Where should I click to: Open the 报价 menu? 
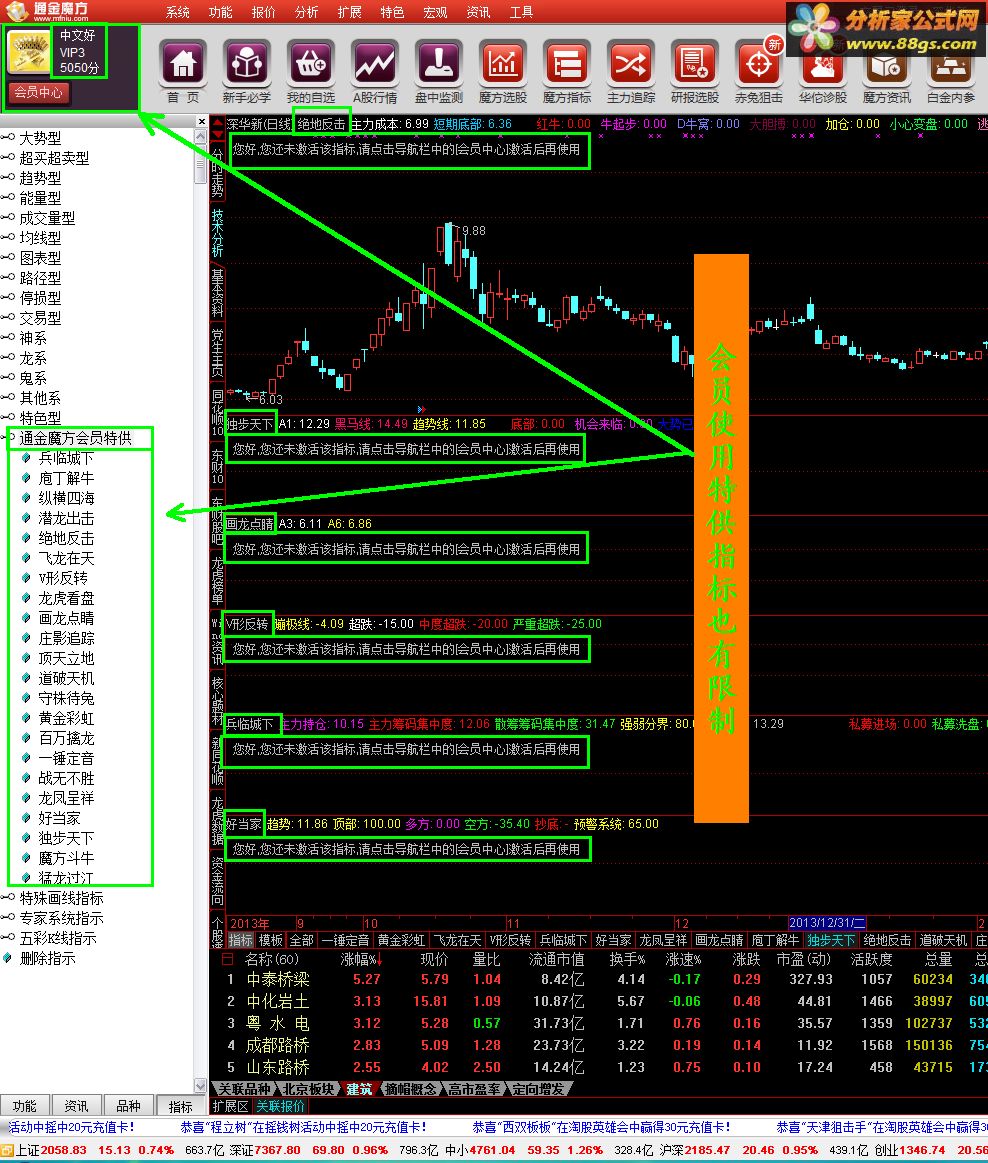point(263,12)
